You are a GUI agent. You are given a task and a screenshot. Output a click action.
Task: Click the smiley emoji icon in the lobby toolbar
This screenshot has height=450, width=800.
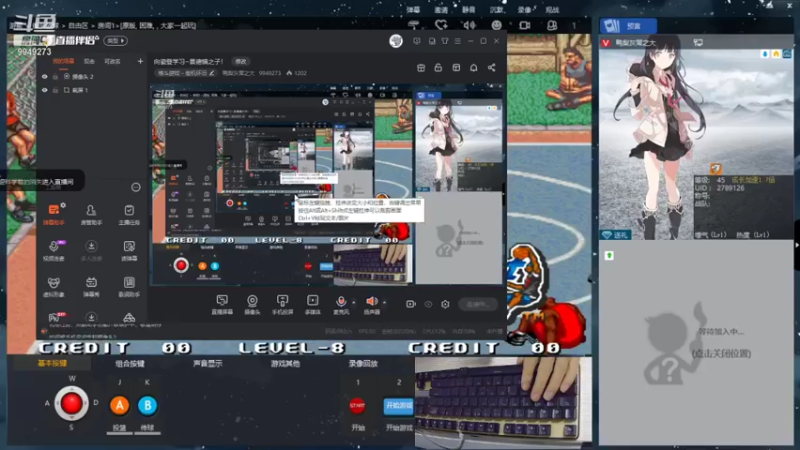coord(496,24)
